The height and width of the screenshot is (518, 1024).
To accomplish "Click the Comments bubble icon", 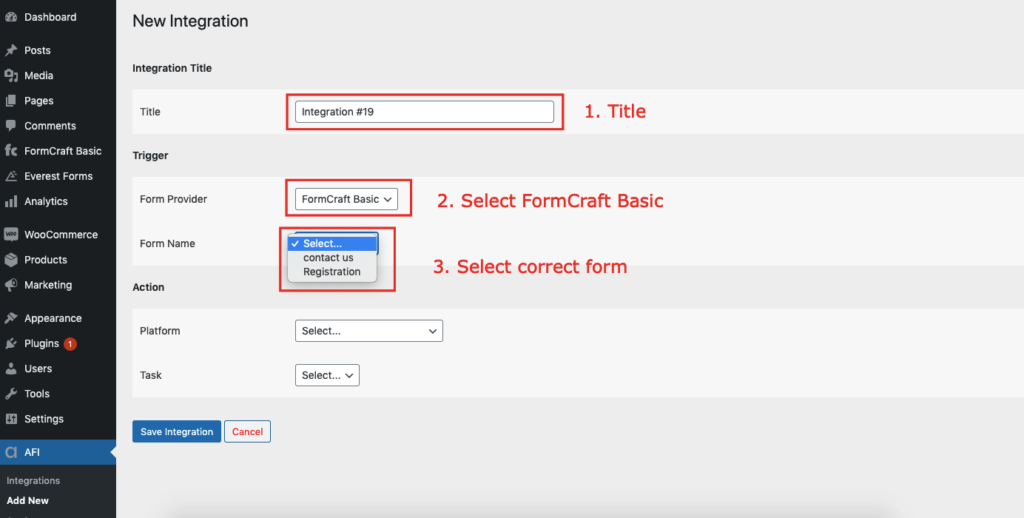I will point(10,125).
